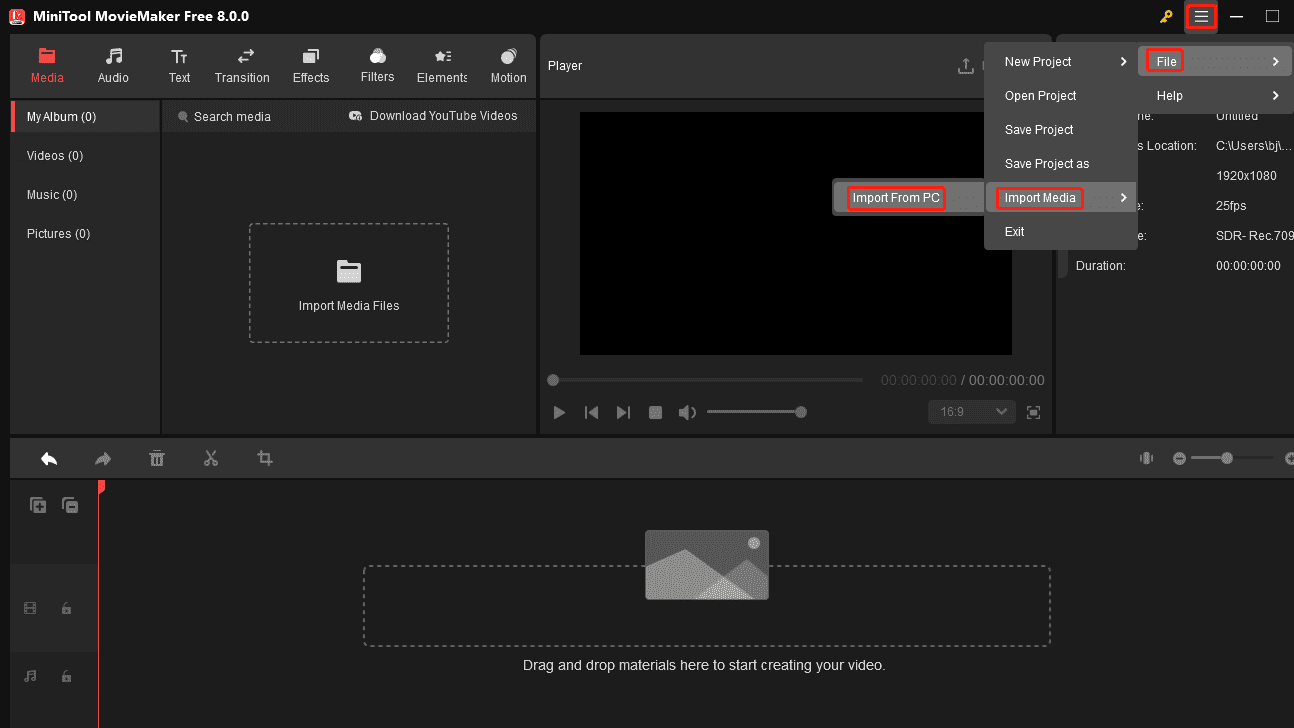Expand the Help submenu chevron
1294x728 pixels.
tap(1276, 95)
